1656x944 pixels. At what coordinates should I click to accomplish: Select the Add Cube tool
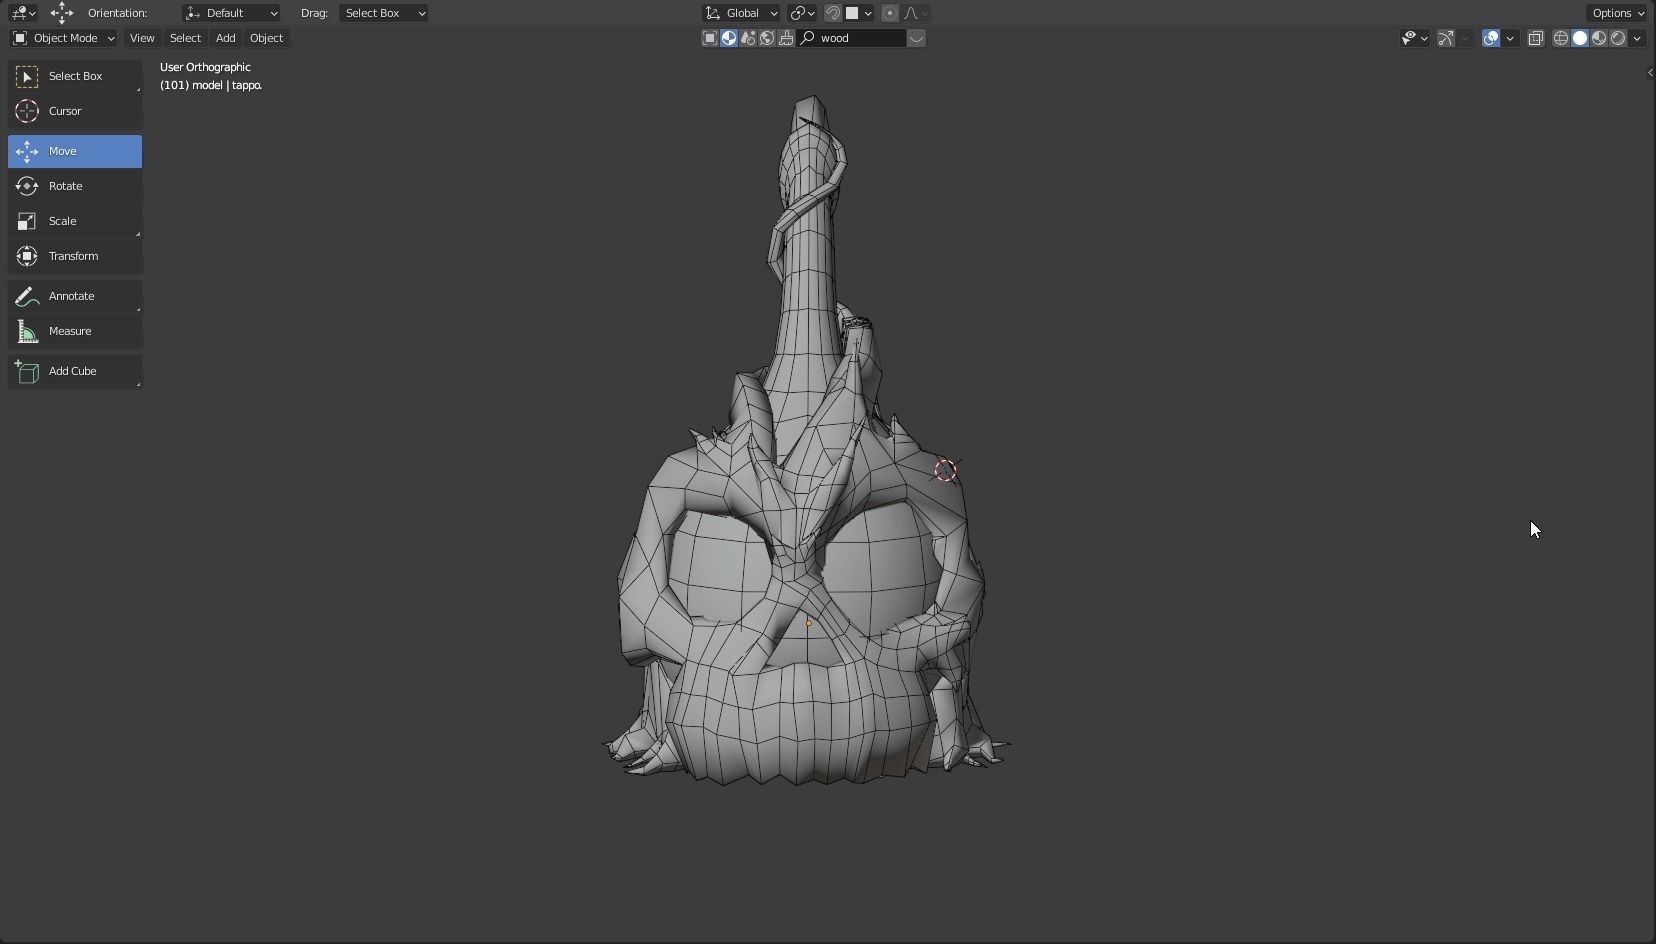[75, 371]
